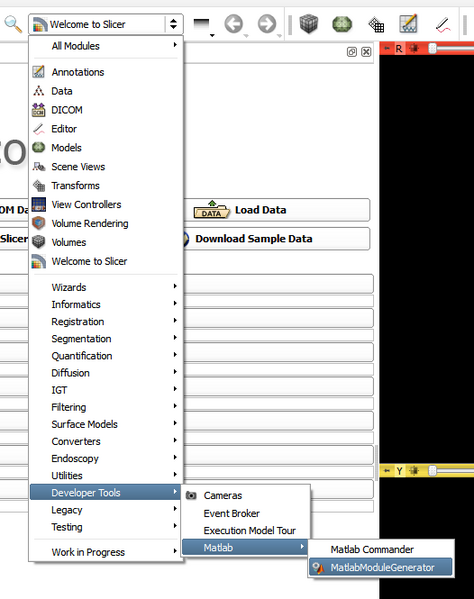Open Scene Views from the menu
The width and height of the screenshot is (474, 599).
106,167
